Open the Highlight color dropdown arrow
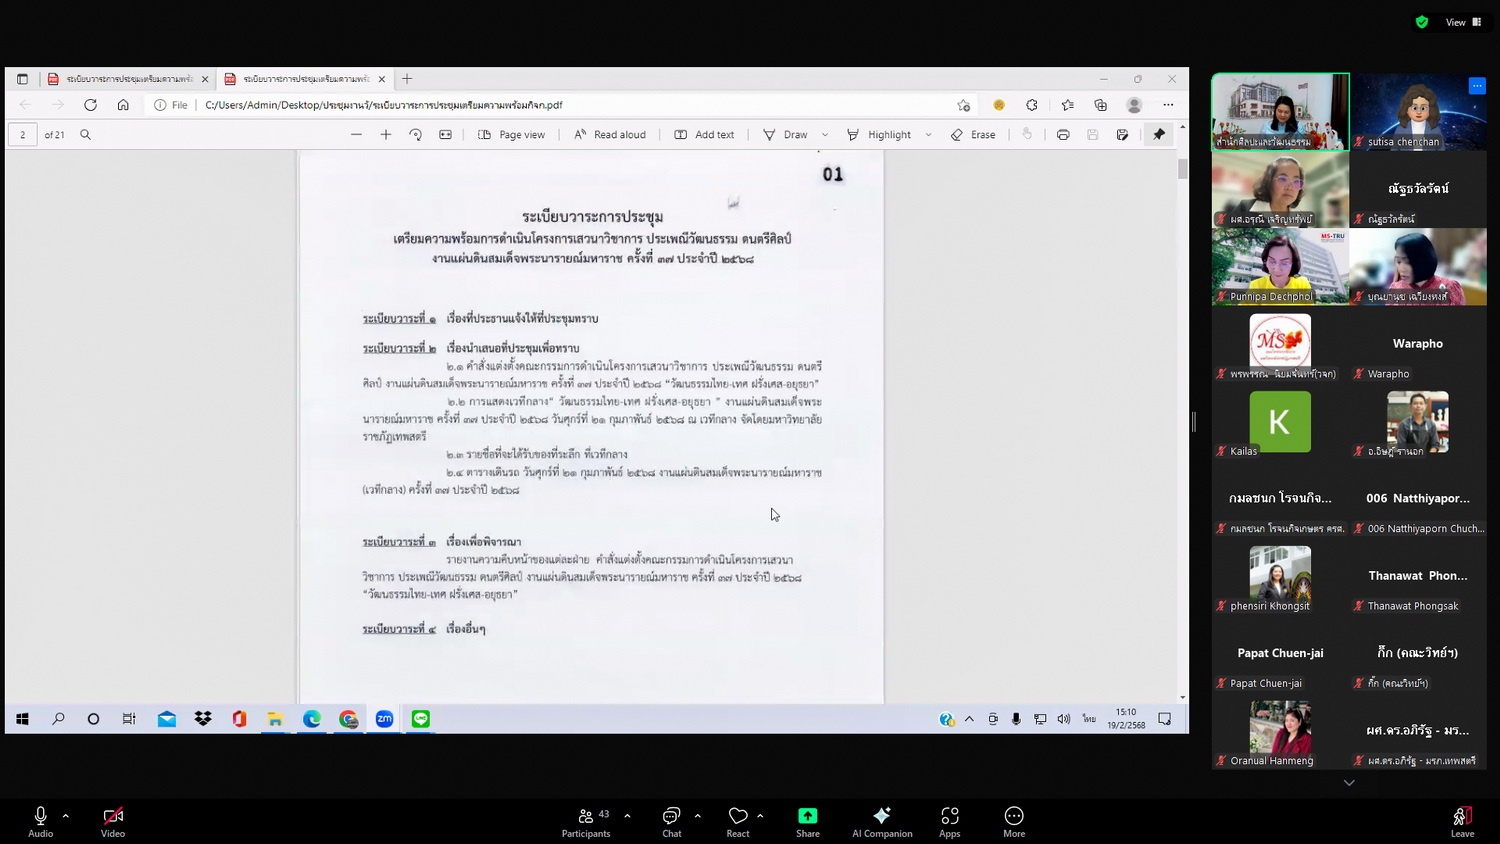1500x844 pixels. tap(929, 135)
